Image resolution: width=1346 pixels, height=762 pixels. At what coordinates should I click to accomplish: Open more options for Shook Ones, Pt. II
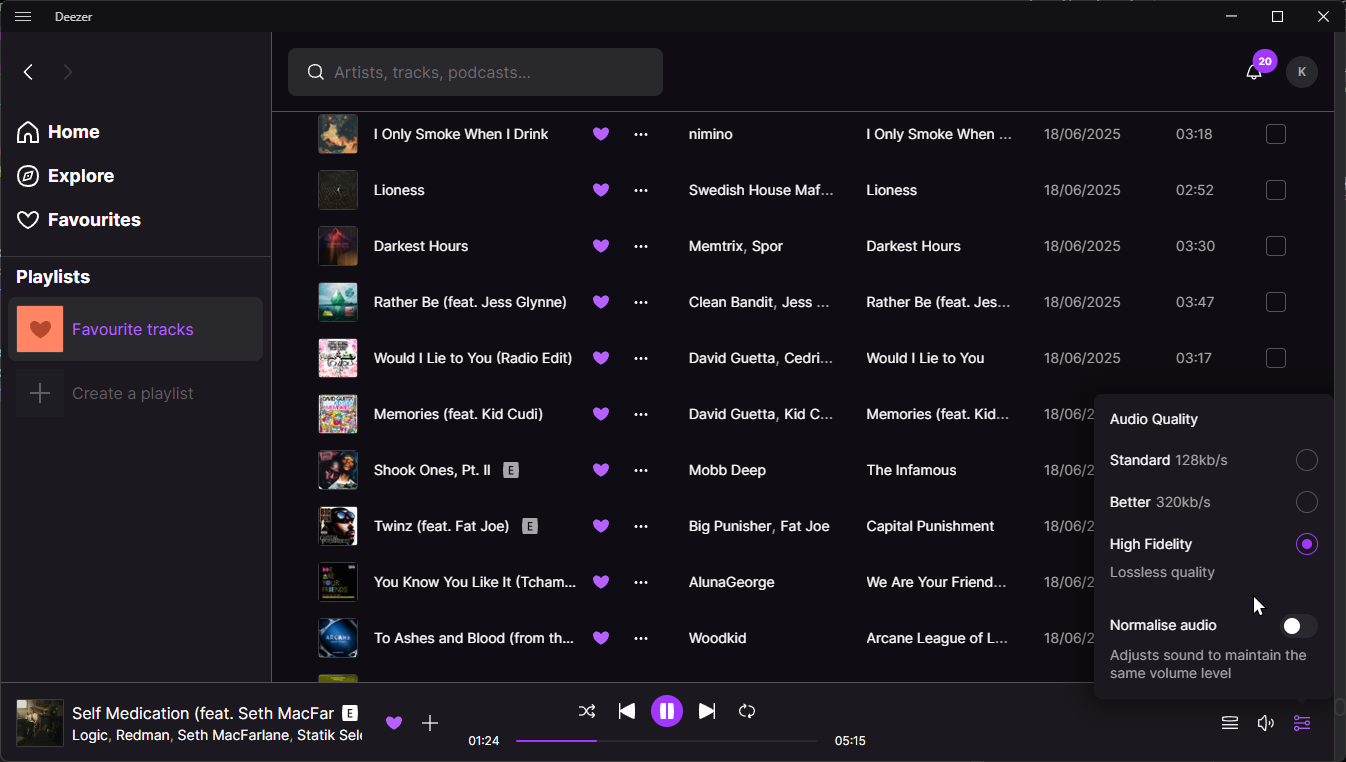641,470
